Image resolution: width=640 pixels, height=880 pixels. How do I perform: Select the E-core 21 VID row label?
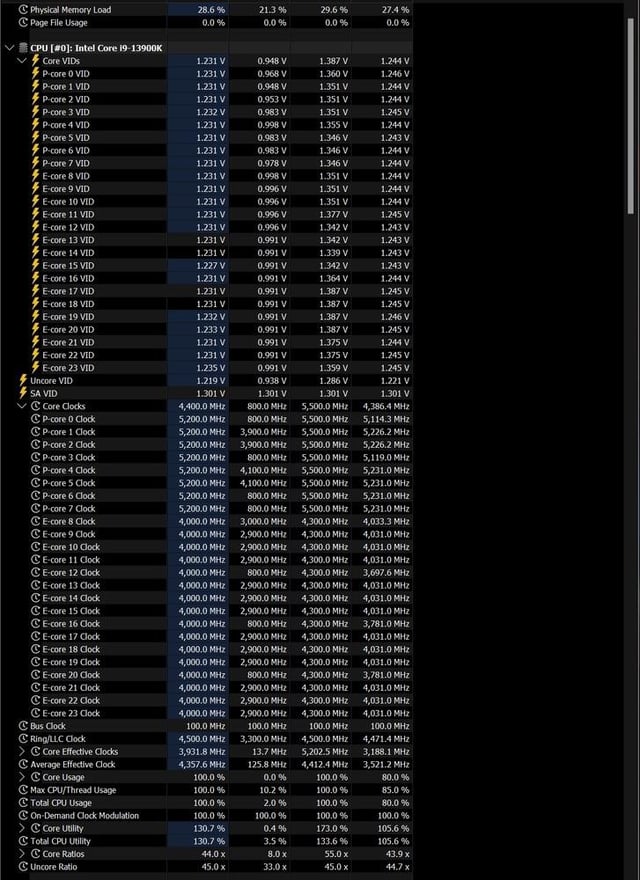click(68, 342)
